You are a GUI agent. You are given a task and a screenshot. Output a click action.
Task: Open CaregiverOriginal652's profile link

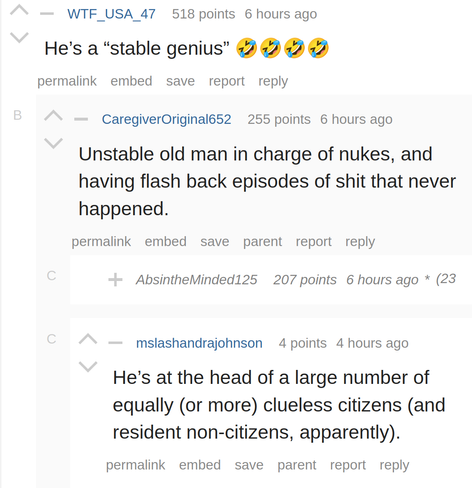click(x=166, y=119)
